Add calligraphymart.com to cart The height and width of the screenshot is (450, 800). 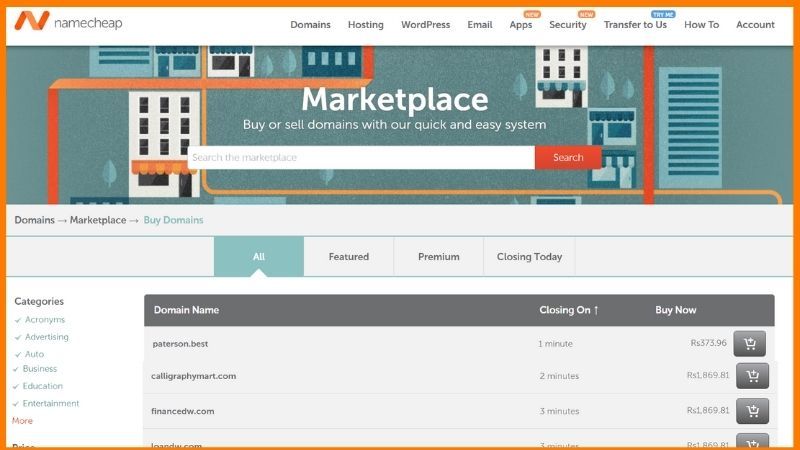point(752,376)
